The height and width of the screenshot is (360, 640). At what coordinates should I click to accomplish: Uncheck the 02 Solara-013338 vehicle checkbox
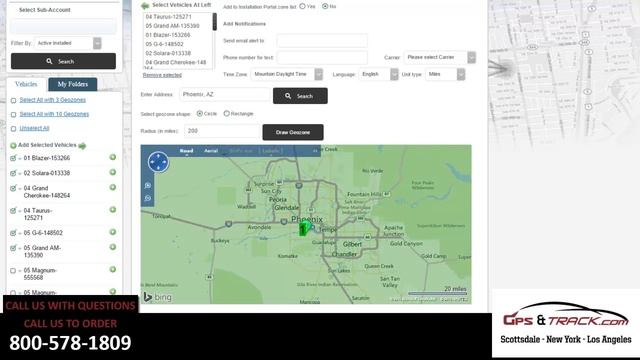click(x=13, y=173)
